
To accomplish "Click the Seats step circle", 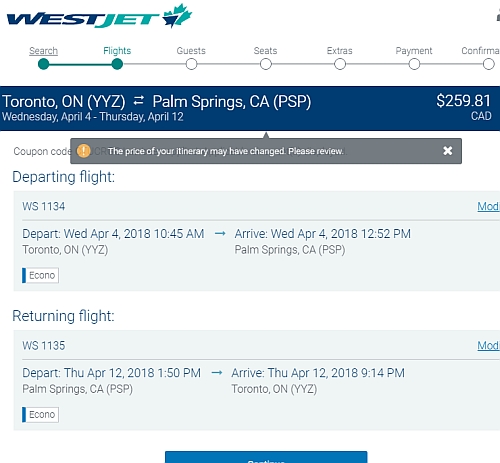I will (x=266, y=64).
